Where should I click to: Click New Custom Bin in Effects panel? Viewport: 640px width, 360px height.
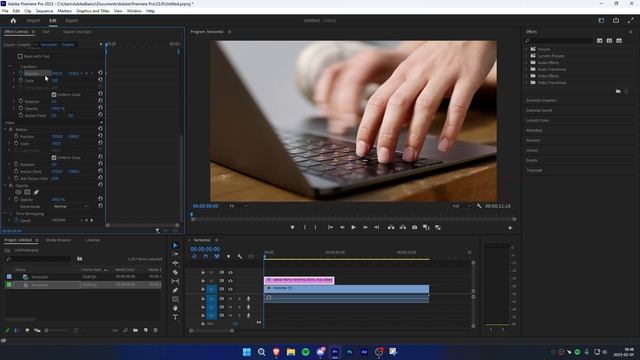tap(618, 91)
